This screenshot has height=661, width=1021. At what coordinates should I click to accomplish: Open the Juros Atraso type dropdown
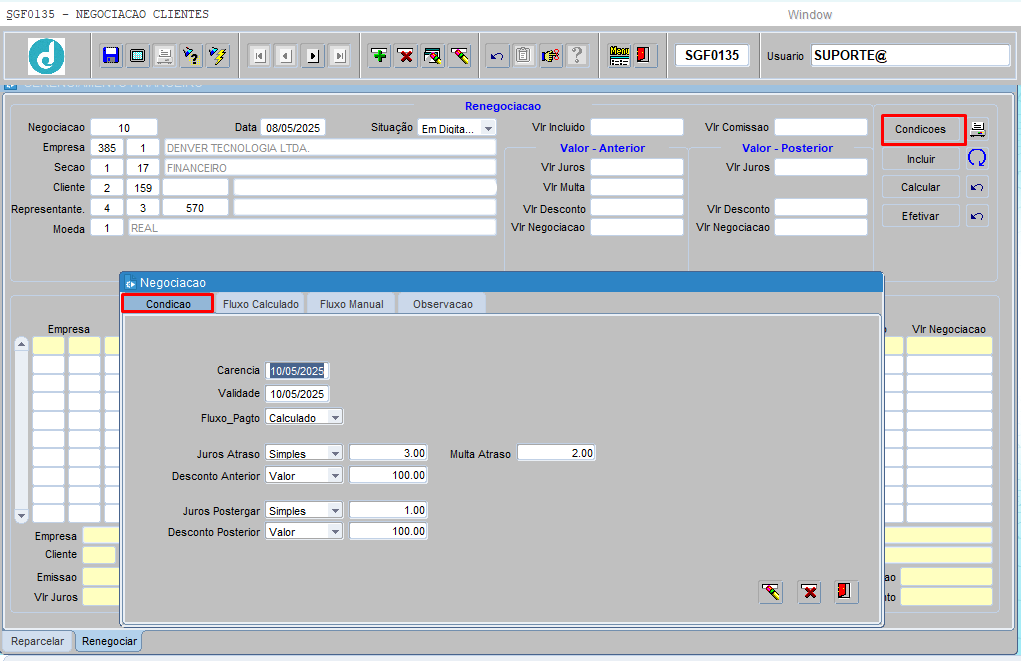click(x=335, y=453)
